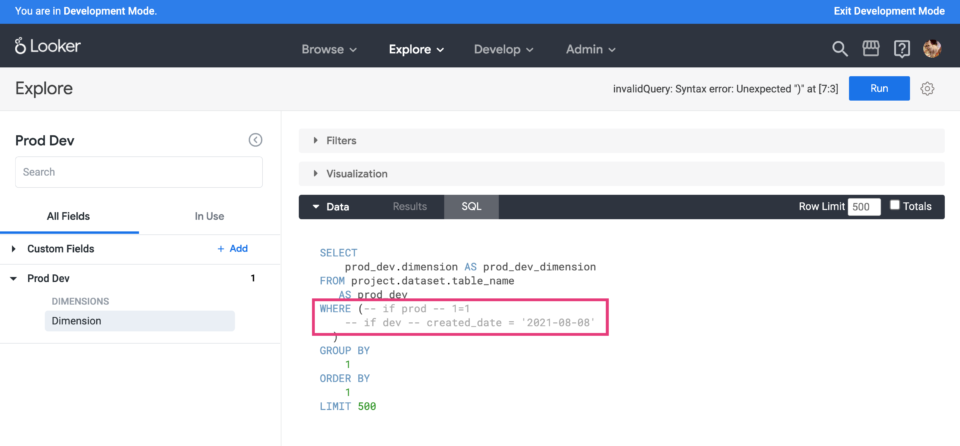Open the Marketplace shop icon
This screenshot has height=446, width=960.
pyautogui.click(x=871, y=49)
